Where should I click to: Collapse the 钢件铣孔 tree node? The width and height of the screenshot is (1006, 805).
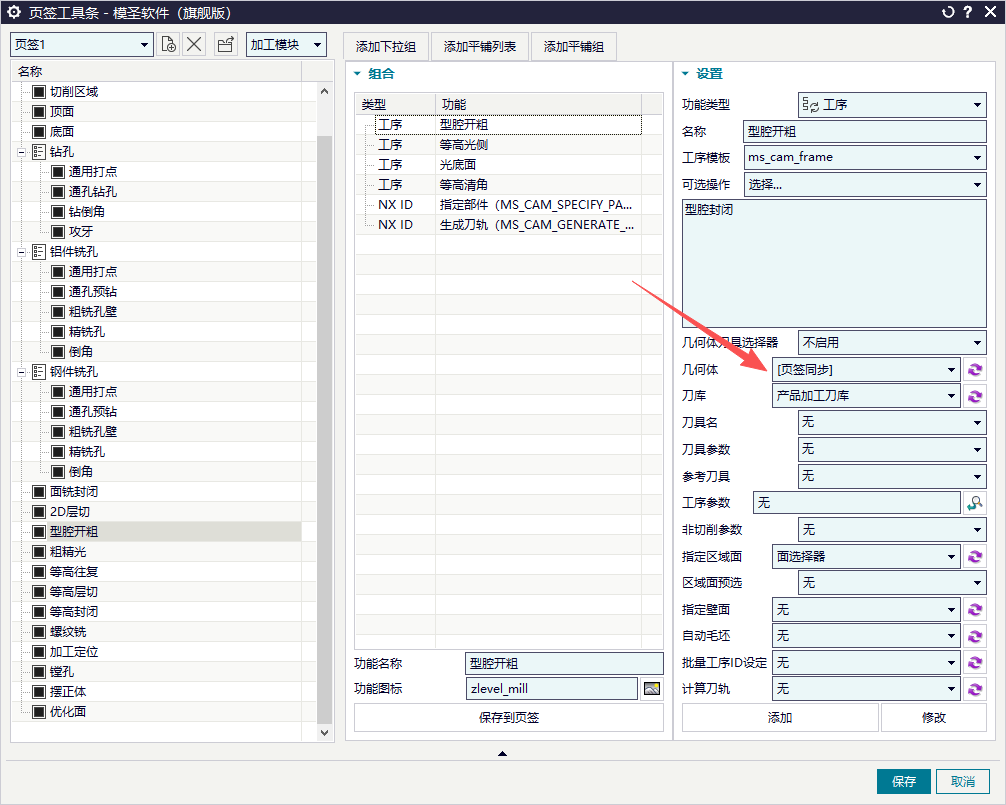(x=21, y=373)
